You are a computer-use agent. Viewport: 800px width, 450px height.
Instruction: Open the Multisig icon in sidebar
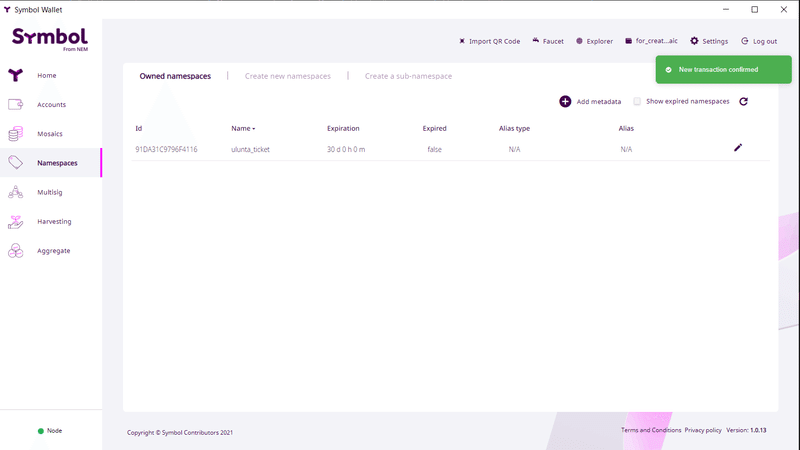15,192
